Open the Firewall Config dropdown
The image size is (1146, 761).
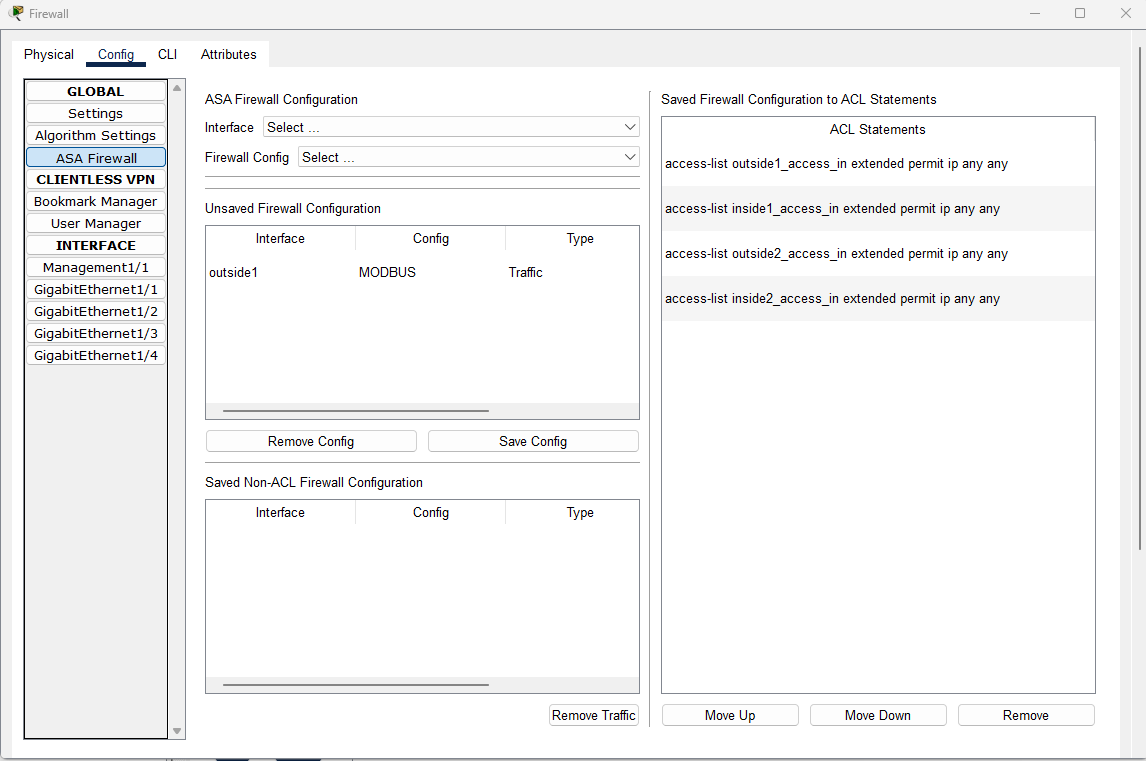467,156
